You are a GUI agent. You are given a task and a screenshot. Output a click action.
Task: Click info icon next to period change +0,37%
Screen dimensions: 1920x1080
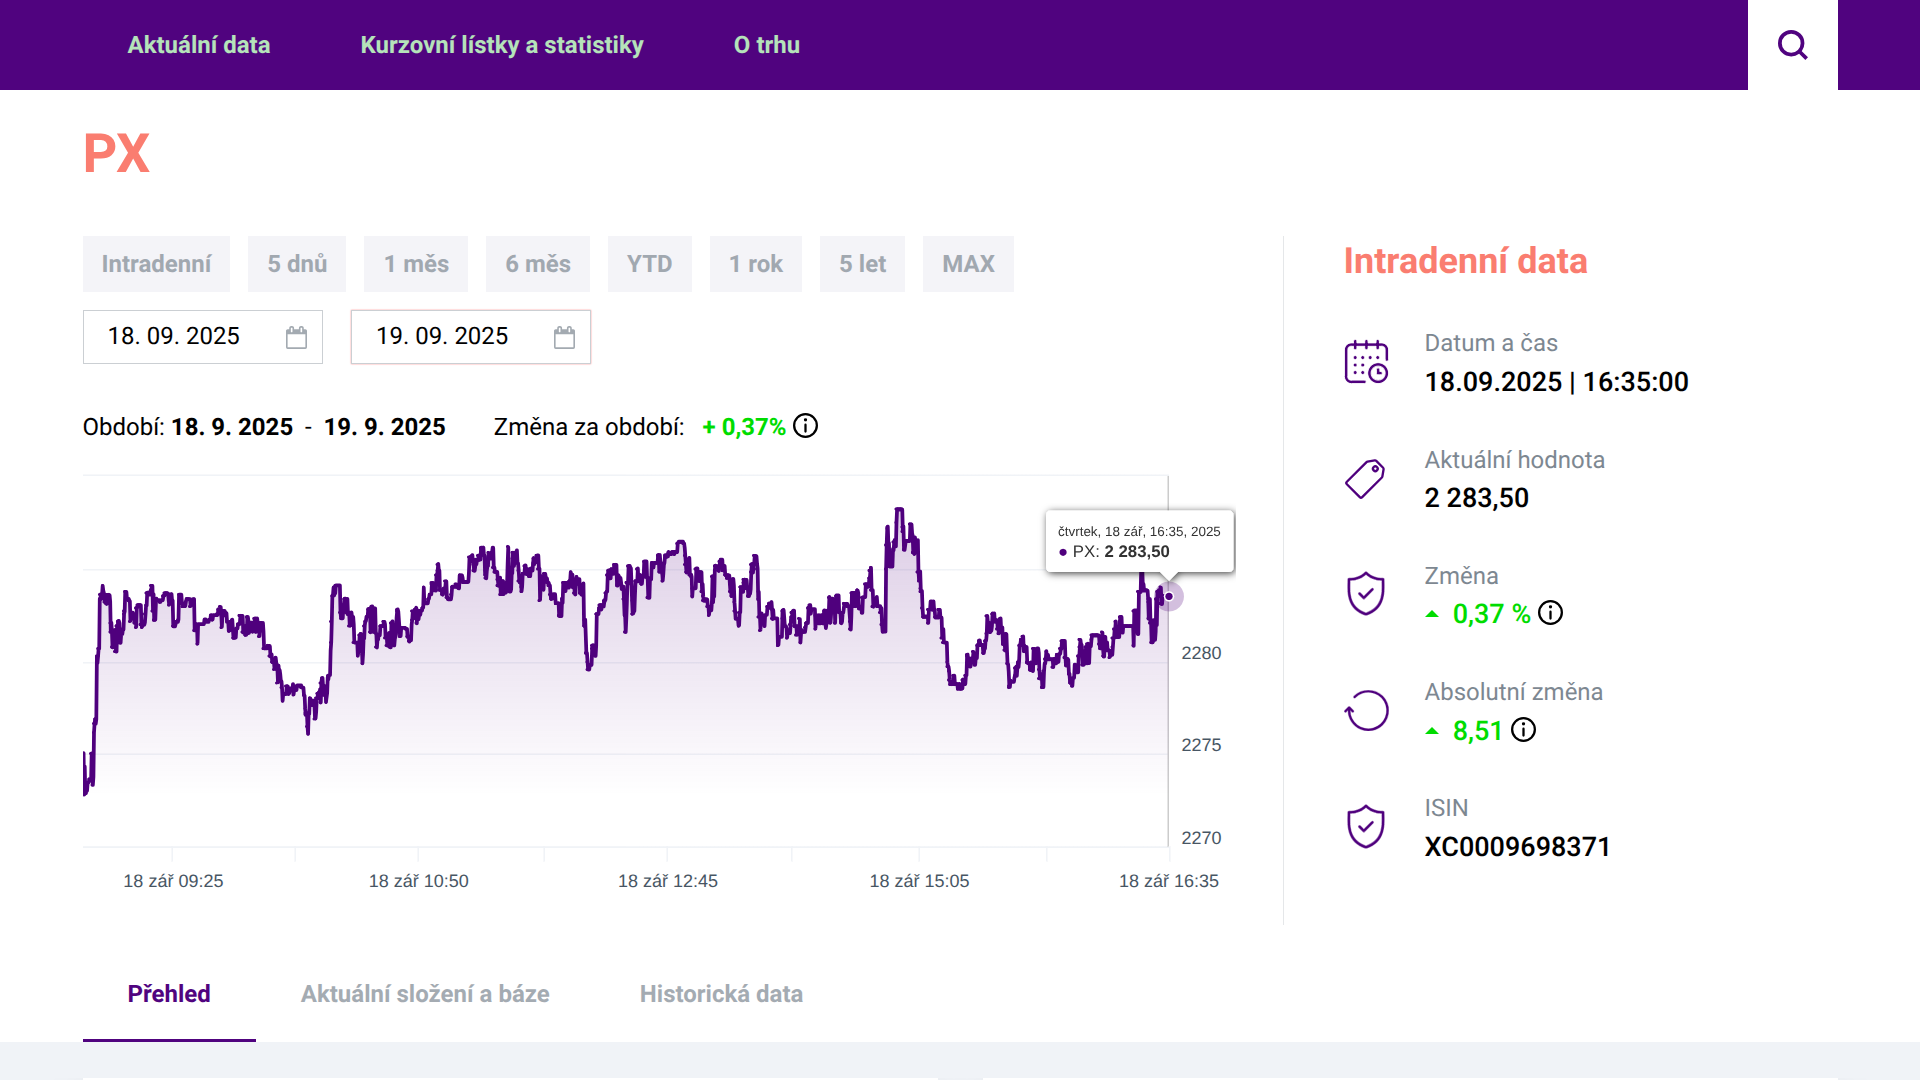805,426
